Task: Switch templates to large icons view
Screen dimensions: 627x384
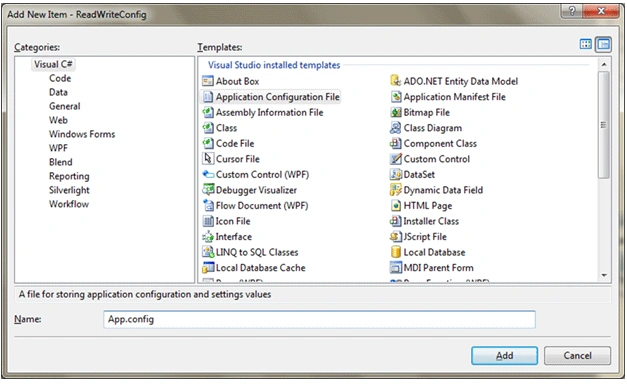Action: coord(585,44)
